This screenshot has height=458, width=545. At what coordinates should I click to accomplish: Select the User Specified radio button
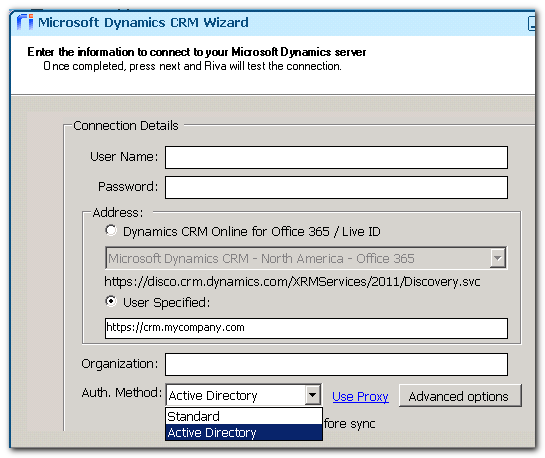click(111, 301)
